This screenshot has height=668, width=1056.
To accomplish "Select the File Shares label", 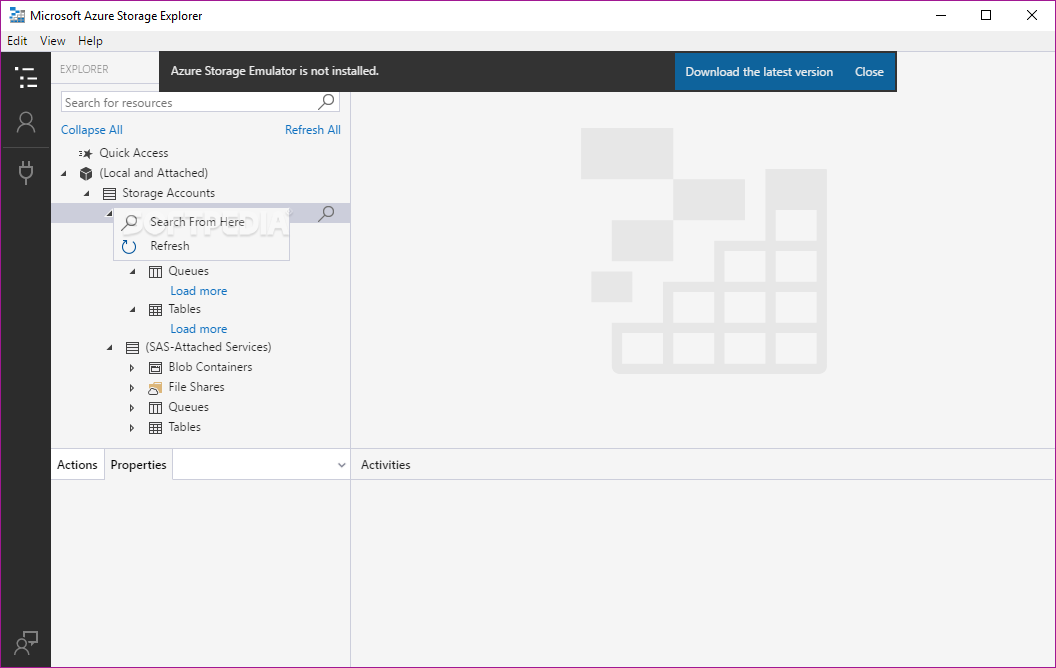I will [196, 387].
